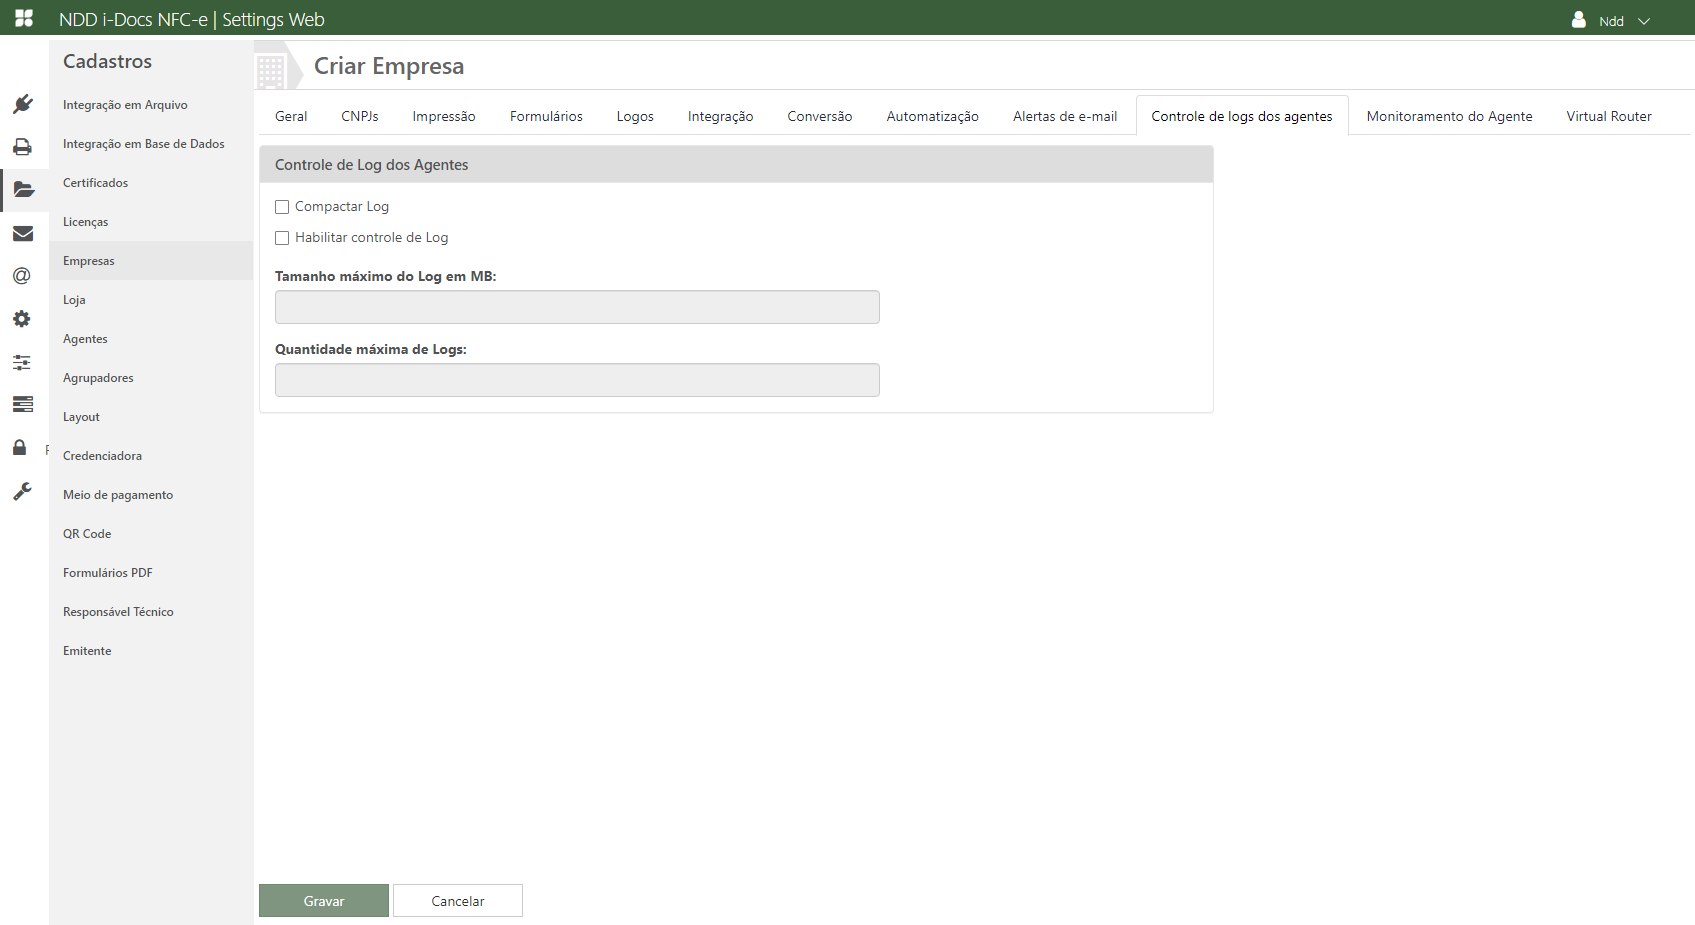Open the gear settings sidebar icon
The width and height of the screenshot is (1695, 925).
(x=22, y=319)
